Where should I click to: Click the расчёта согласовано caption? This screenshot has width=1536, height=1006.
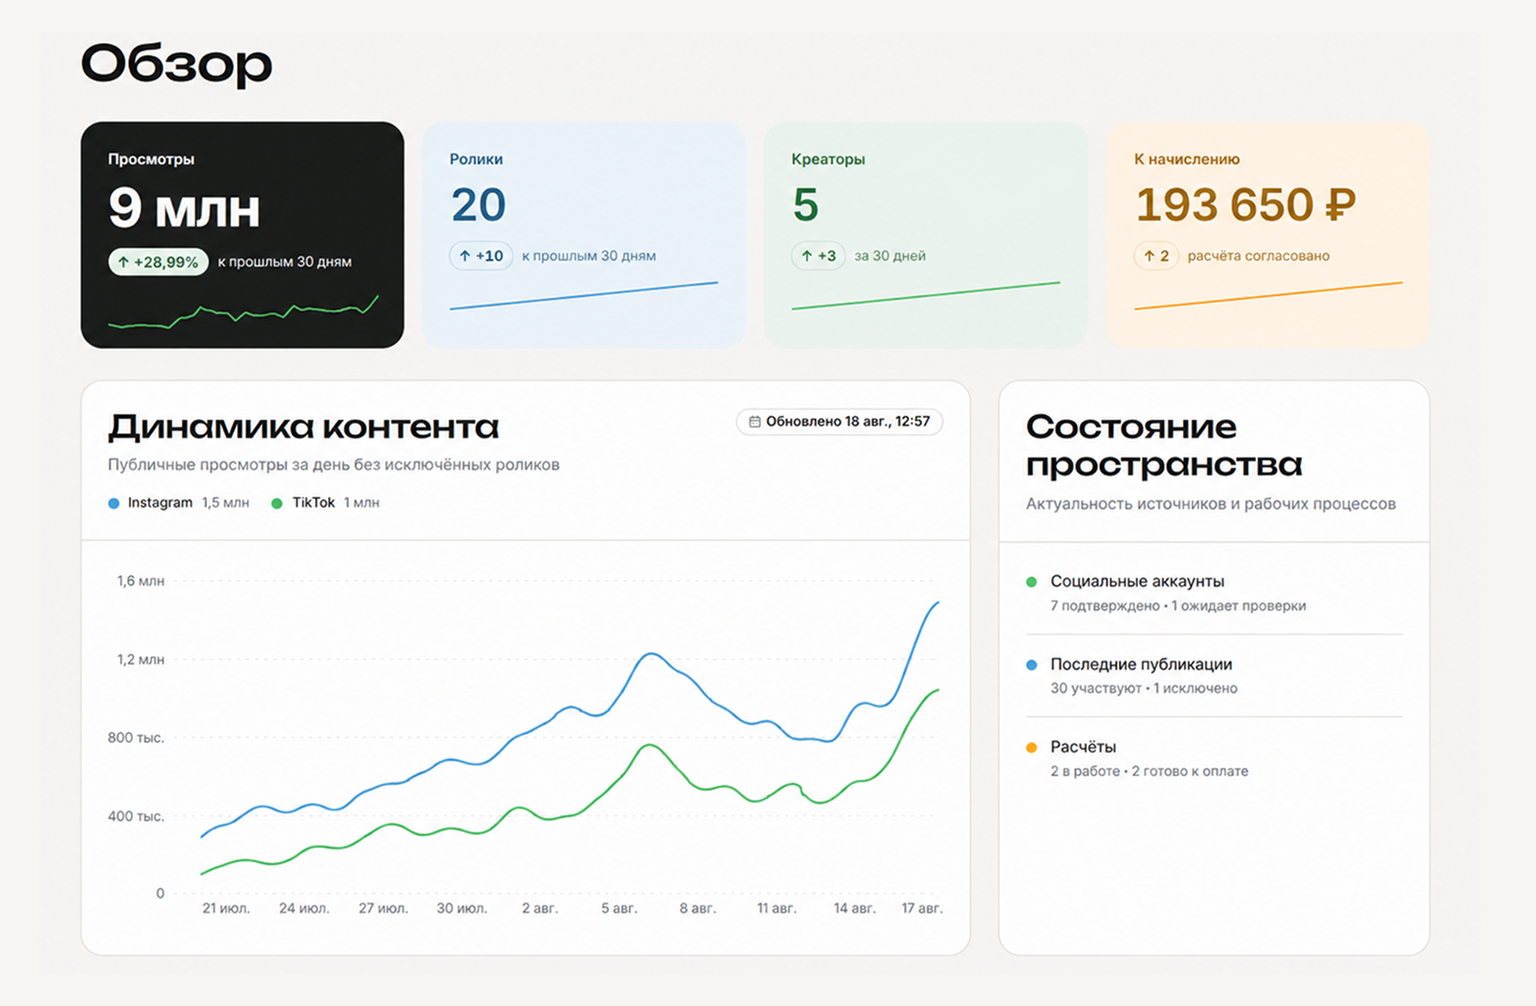[1258, 256]
